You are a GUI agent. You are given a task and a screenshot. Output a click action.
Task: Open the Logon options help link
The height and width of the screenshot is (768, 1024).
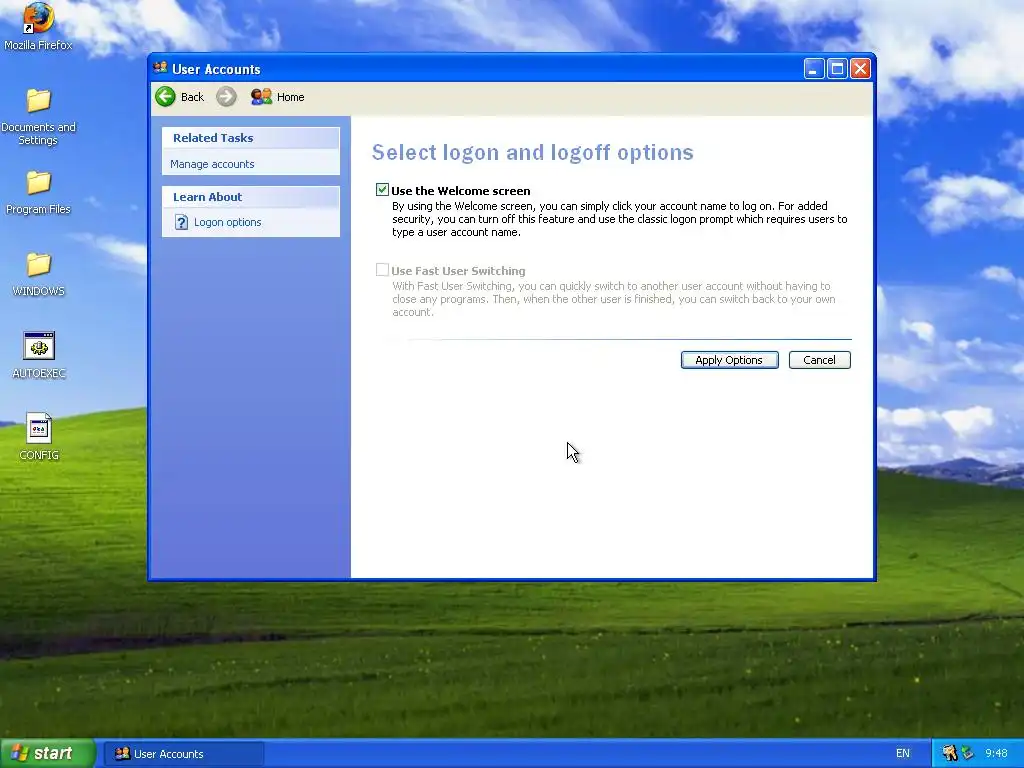click(227, 222)
